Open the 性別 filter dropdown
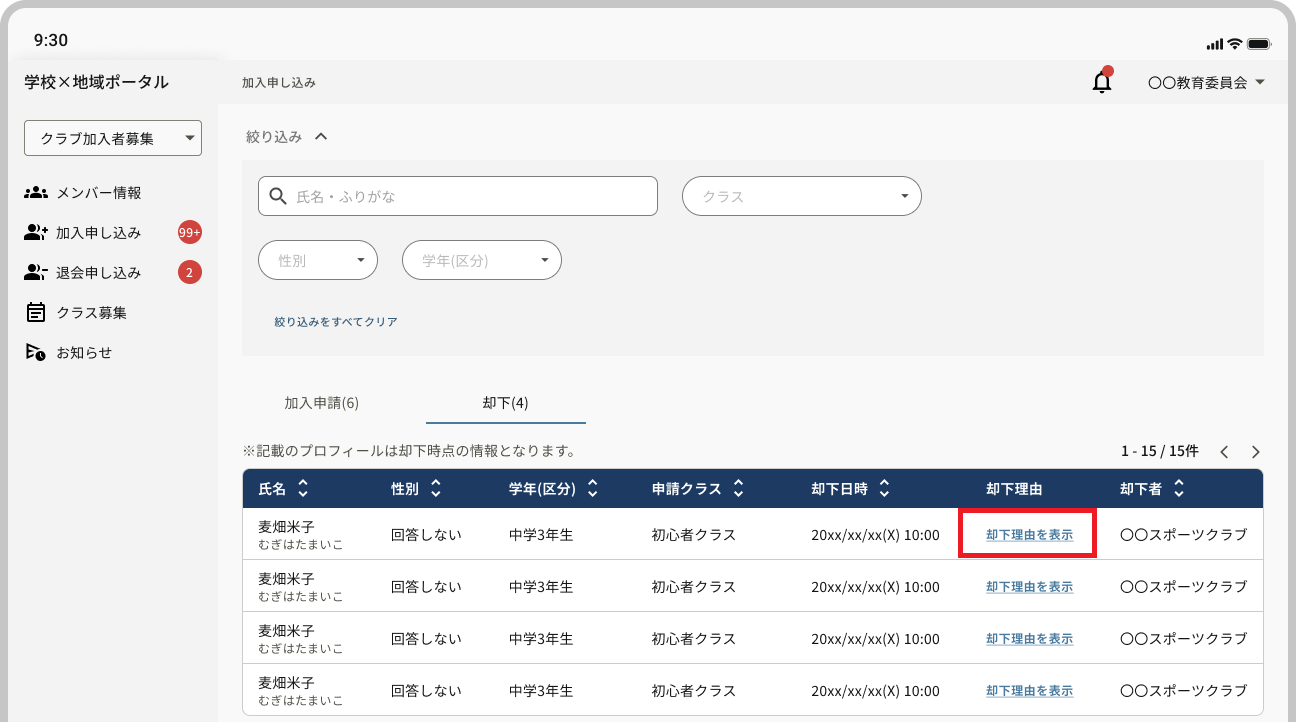The width and height of the screenshot is (1296, 722). pos(318,260)
